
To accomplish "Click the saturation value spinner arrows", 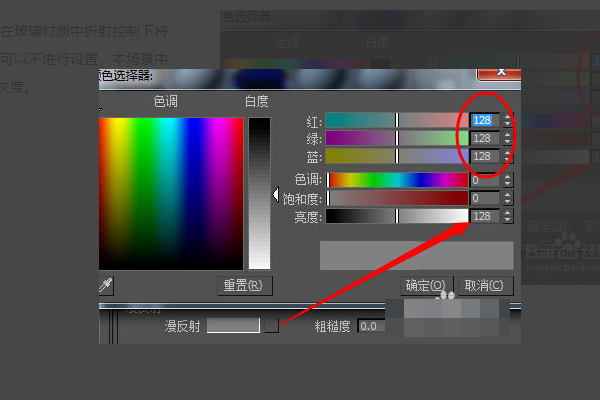I will click(x=507, y=198).
